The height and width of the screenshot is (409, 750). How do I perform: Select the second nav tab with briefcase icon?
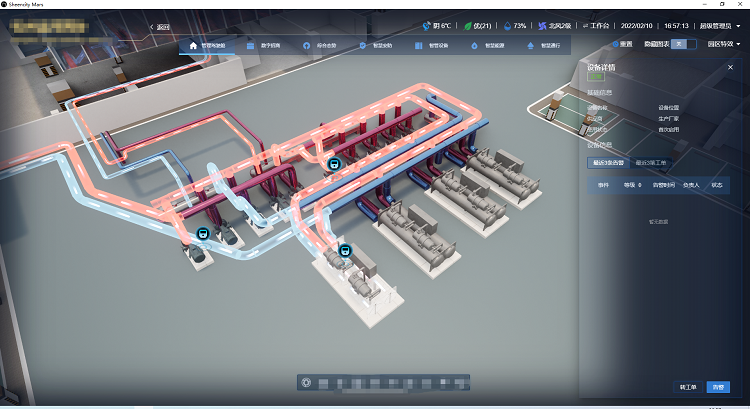tap(263, 45)
